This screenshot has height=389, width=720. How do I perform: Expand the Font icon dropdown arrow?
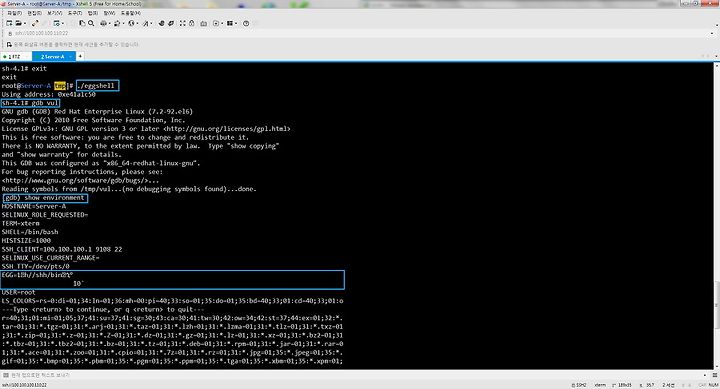[x=152, y=23]
